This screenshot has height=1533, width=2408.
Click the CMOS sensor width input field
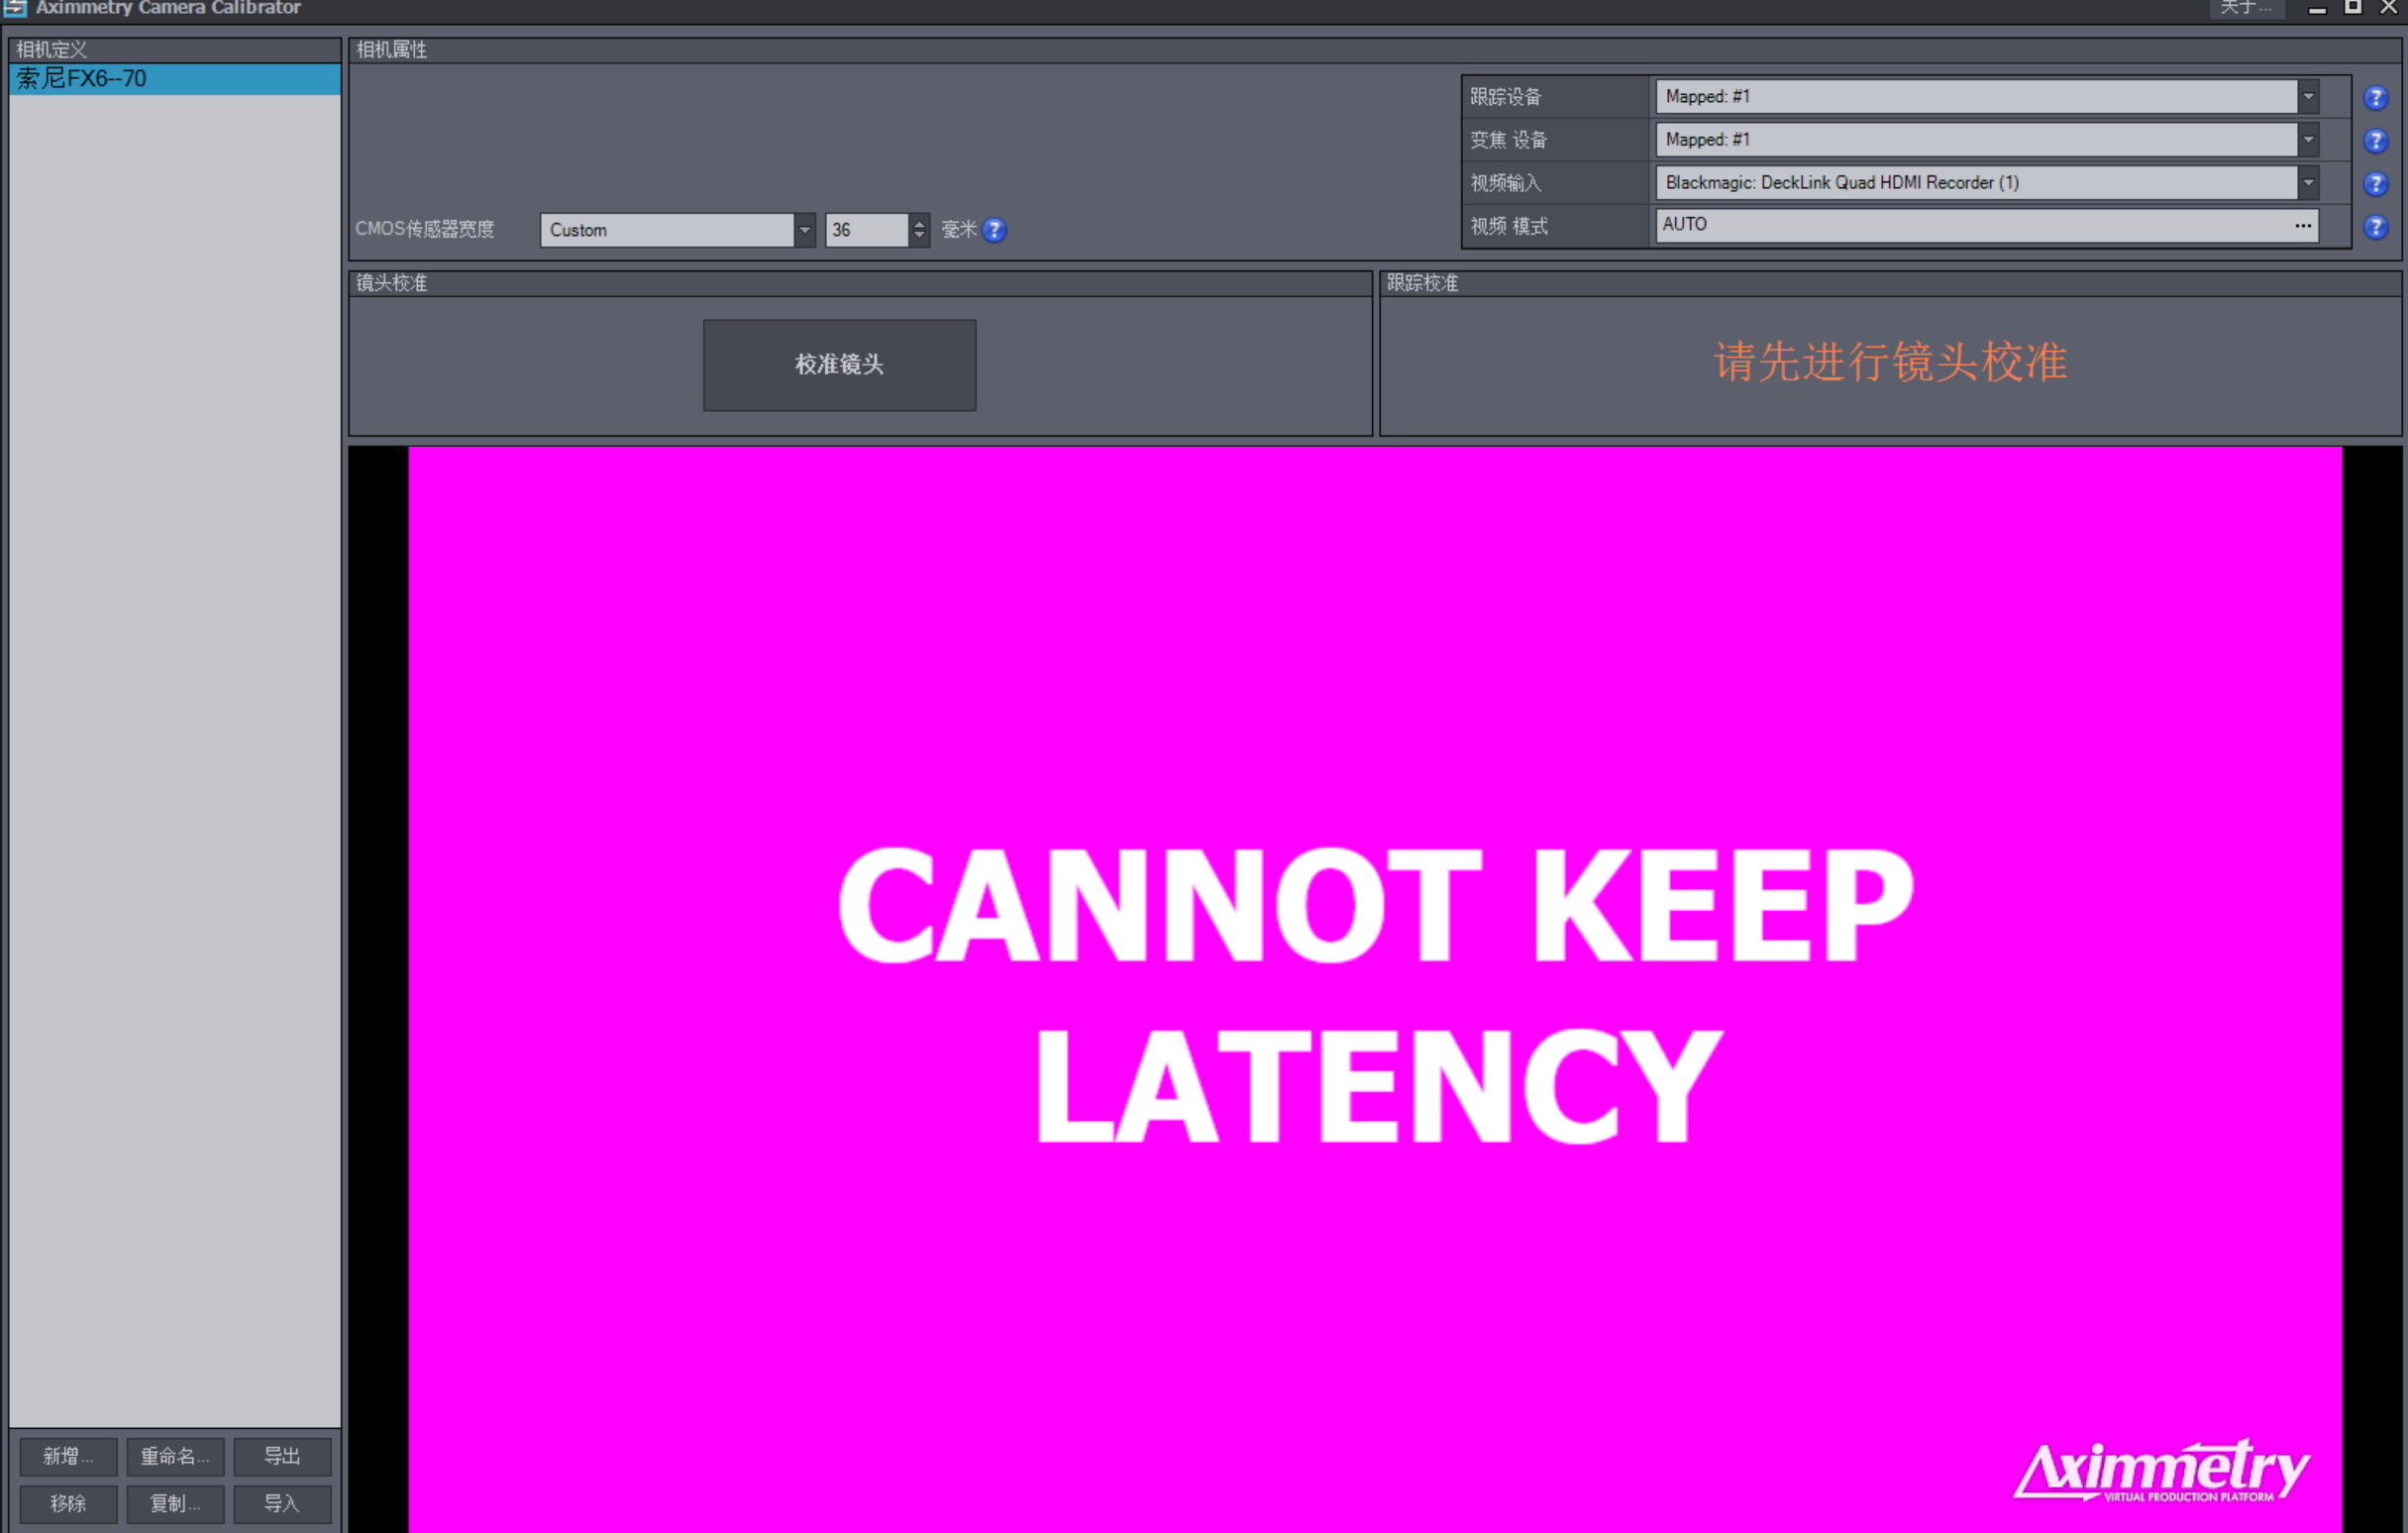click(x=871, y=228)
